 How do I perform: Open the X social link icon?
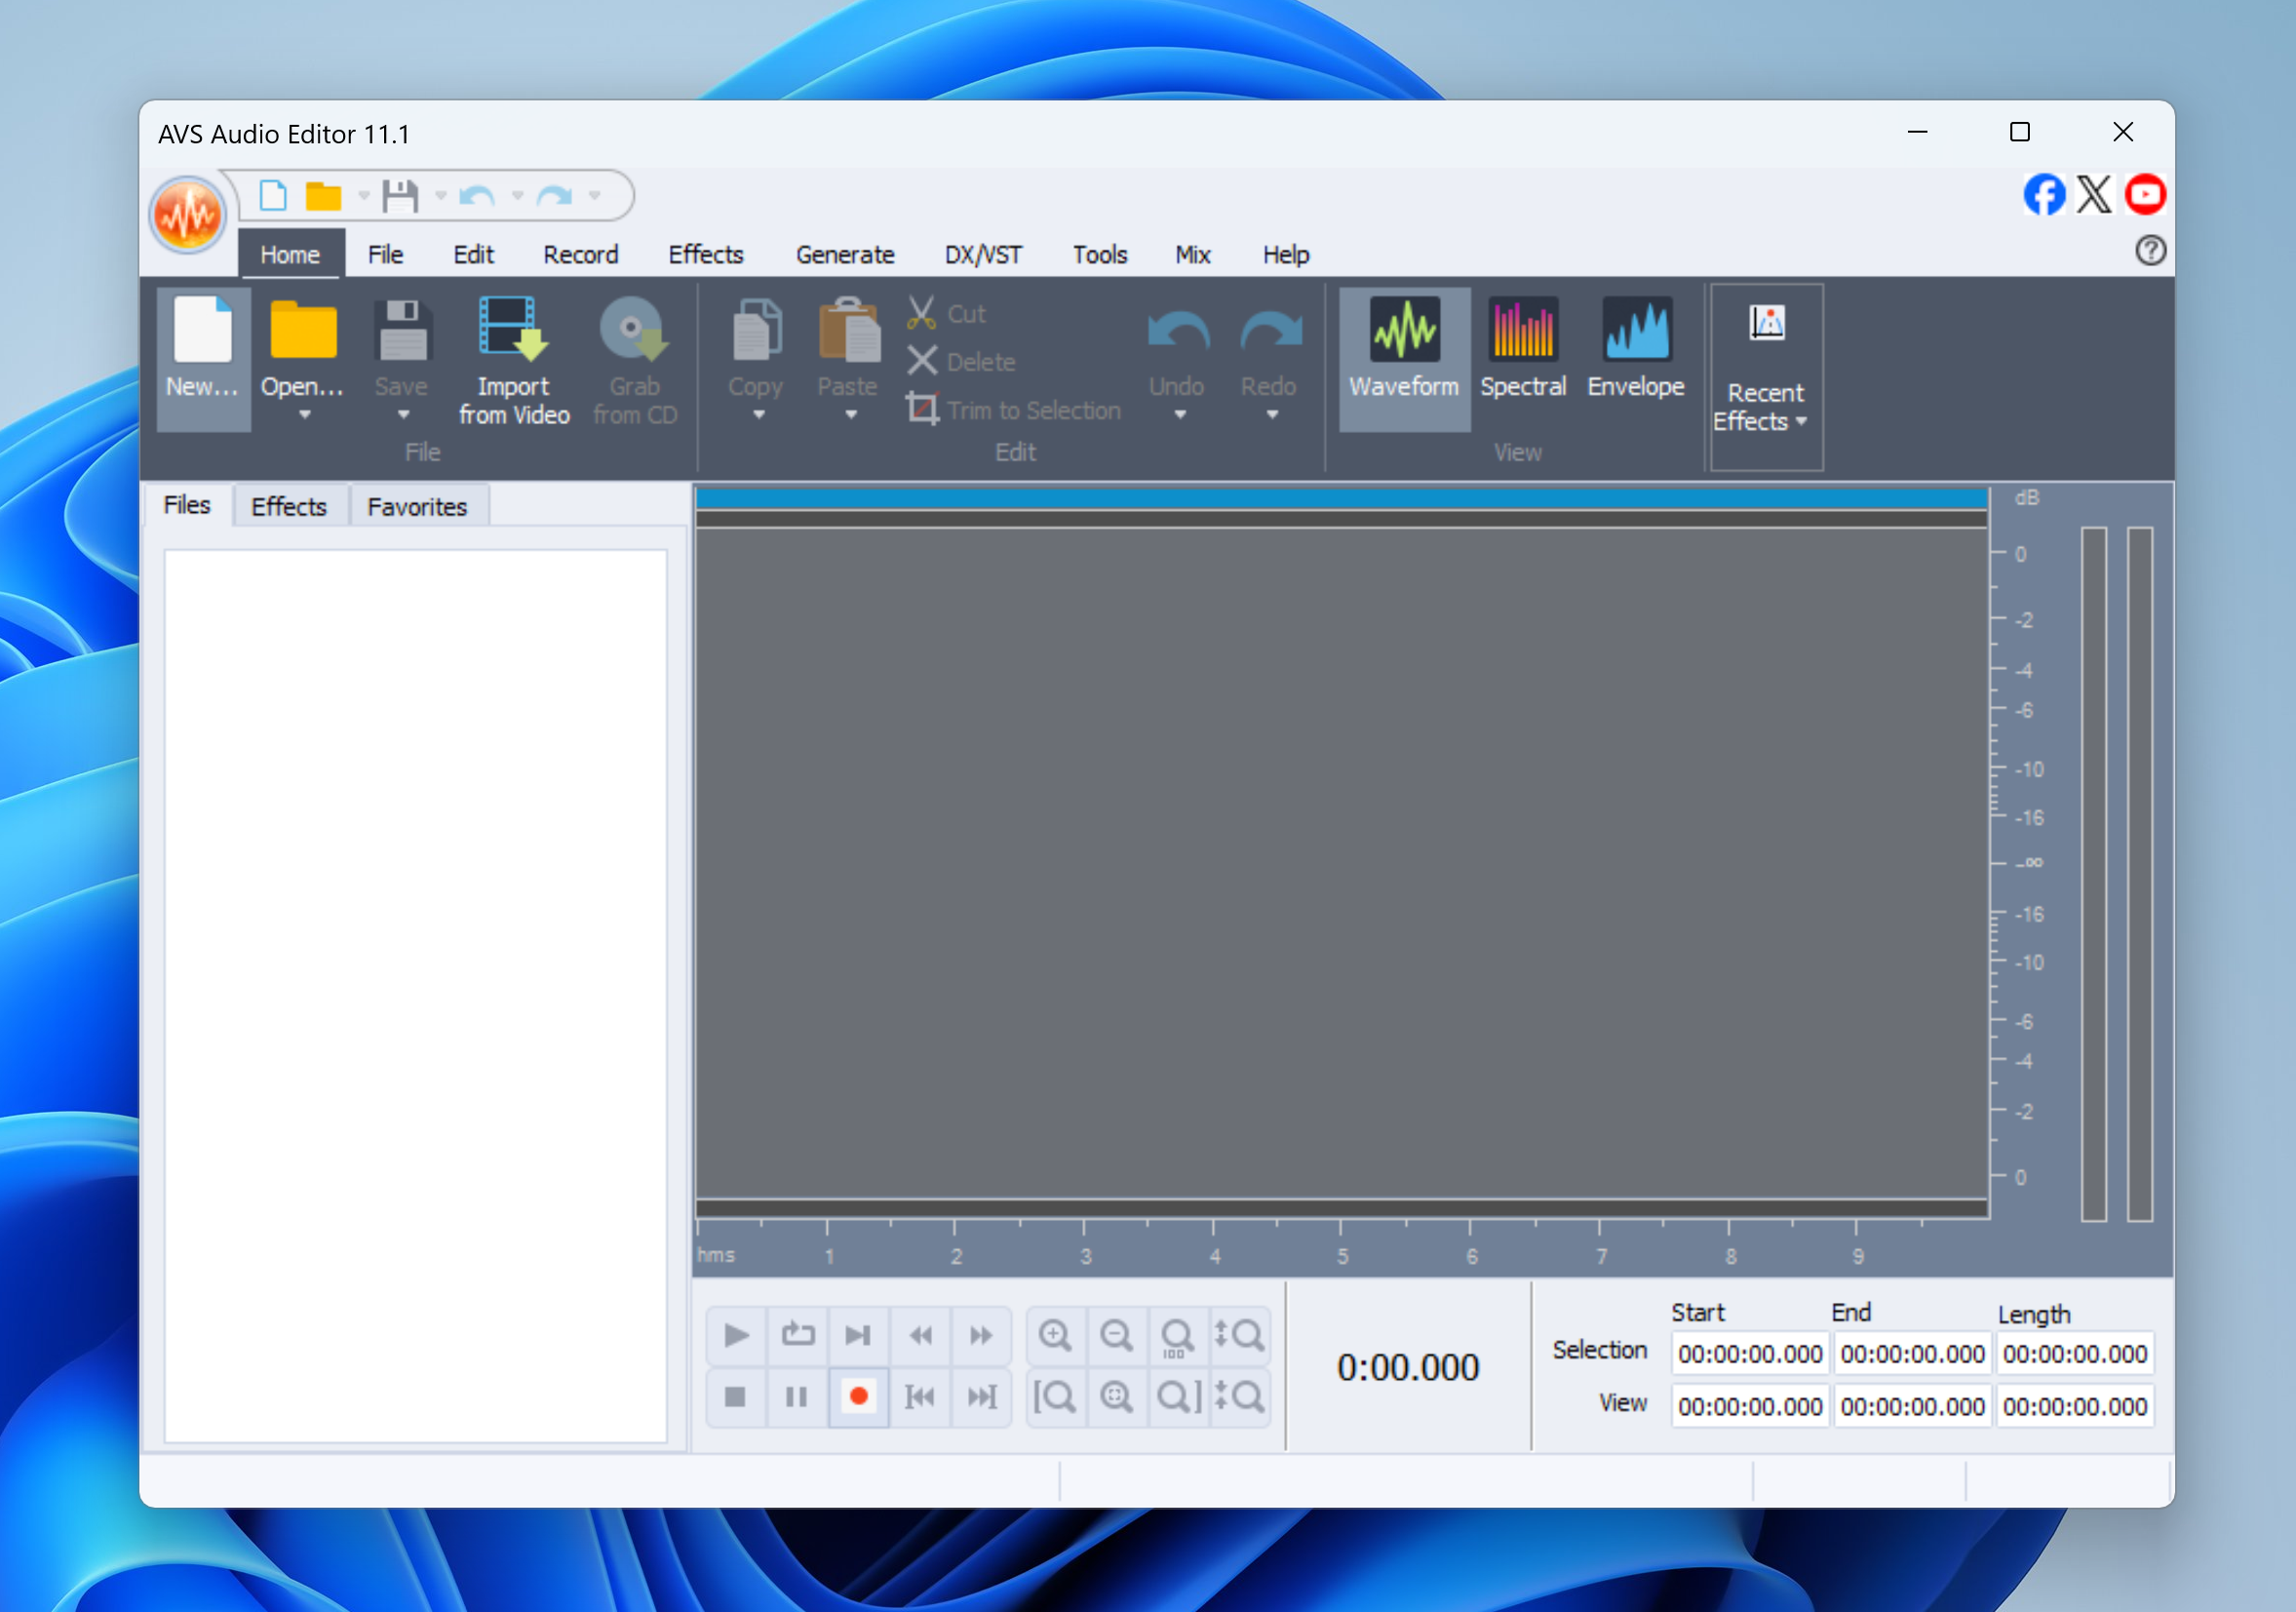2094,194
